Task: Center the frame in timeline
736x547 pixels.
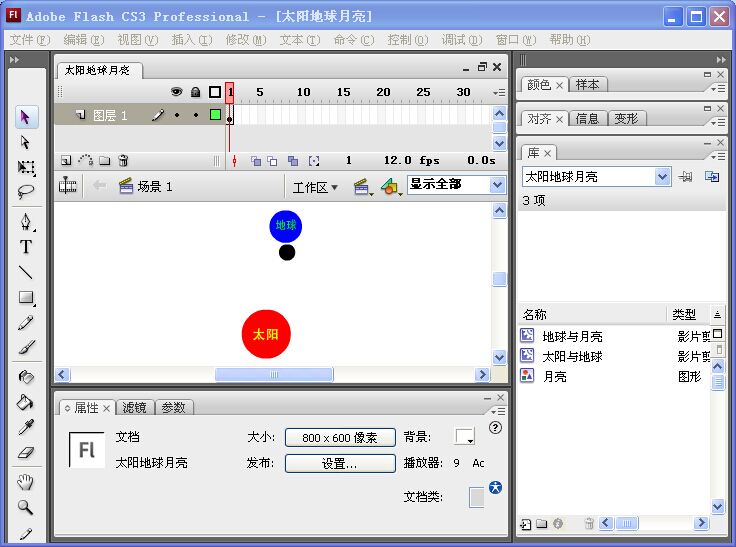Action: [x=235, y=161]
